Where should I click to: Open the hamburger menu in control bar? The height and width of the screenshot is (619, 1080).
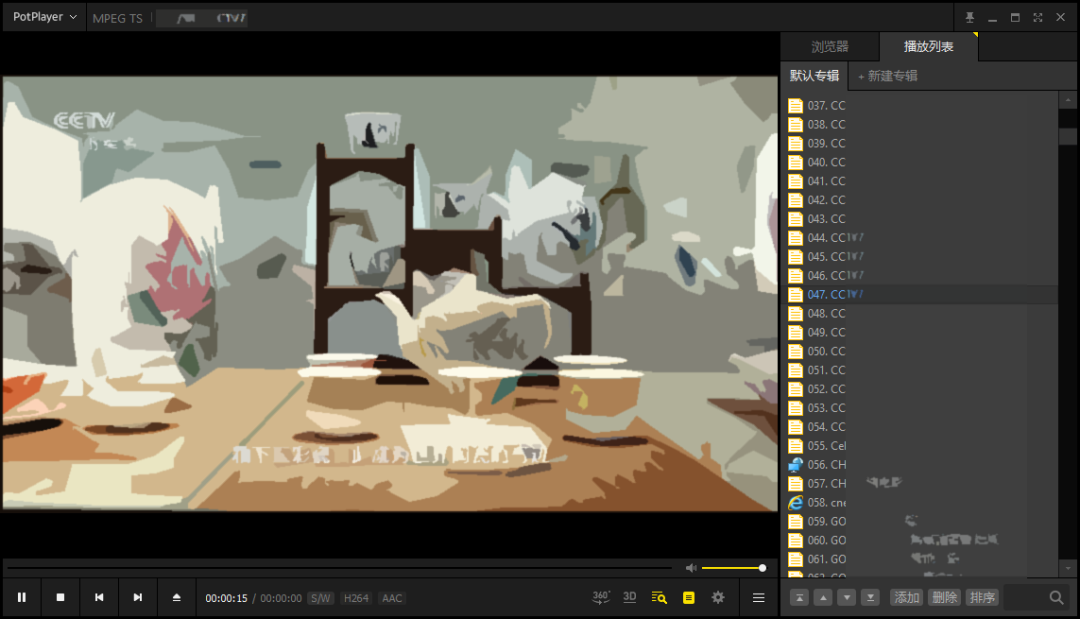[758, 598]
